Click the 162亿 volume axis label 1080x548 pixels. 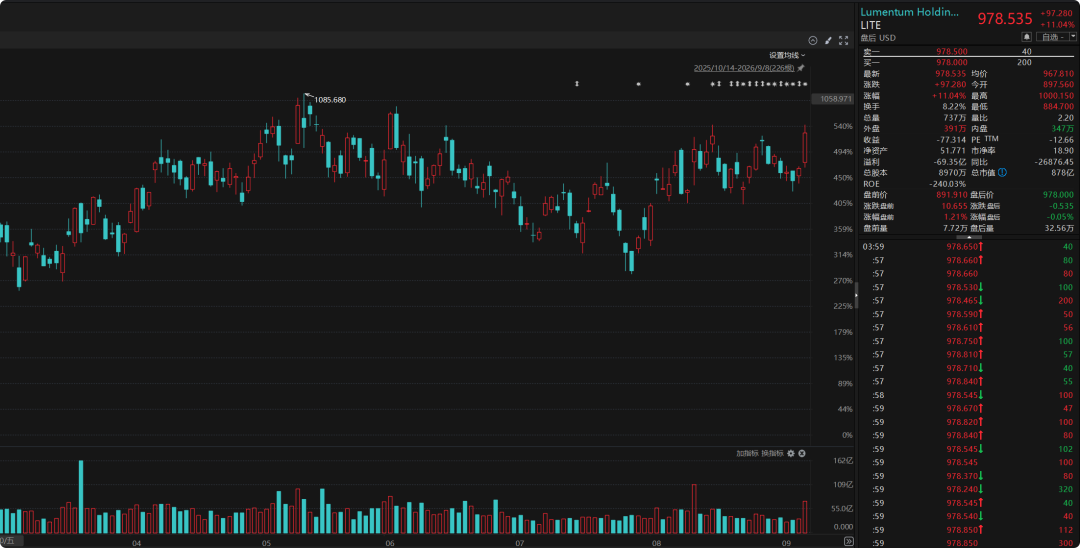tap(843, 461)
